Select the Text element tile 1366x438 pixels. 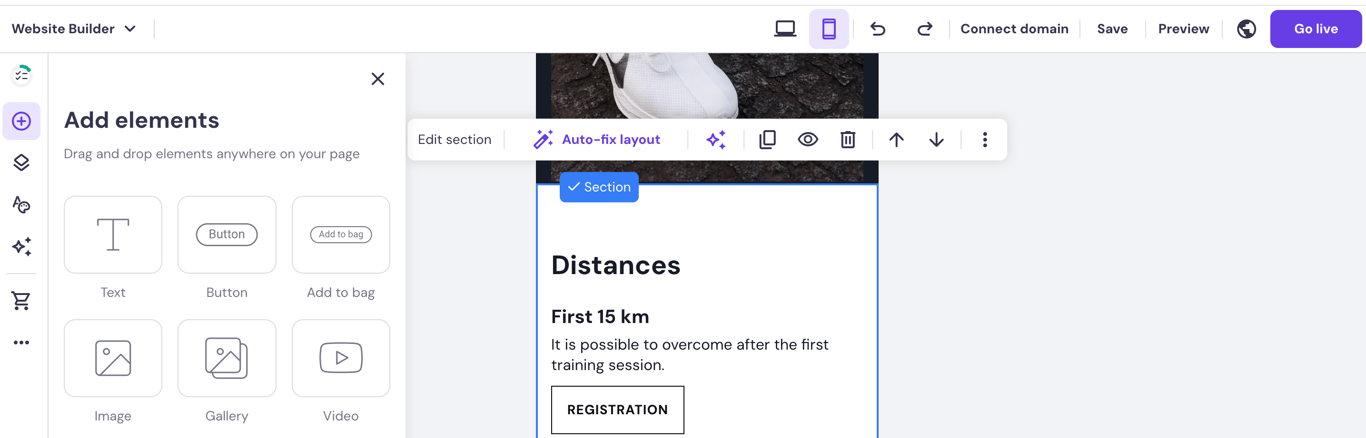113,234
